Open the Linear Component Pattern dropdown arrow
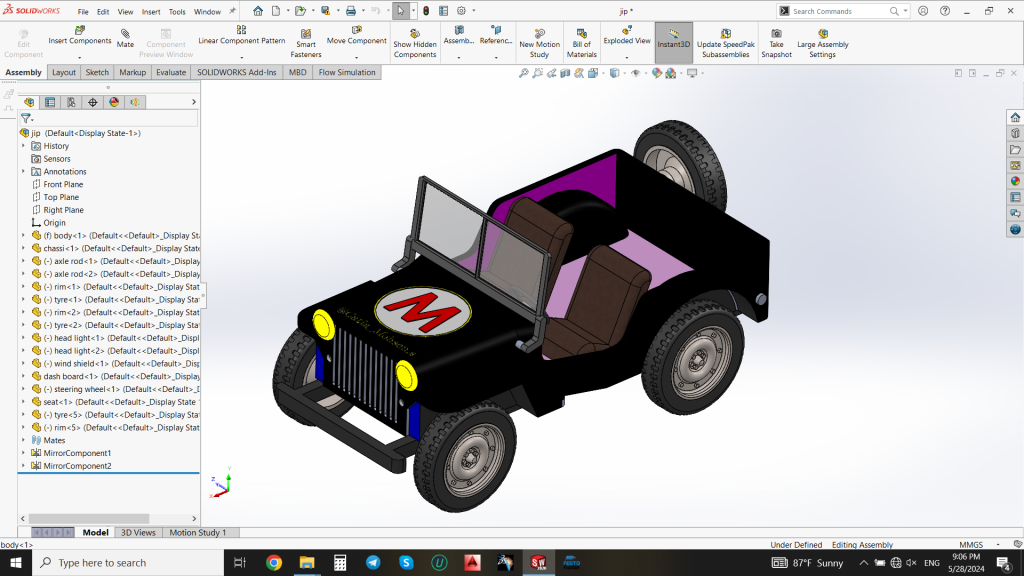This screenshot has width=1024, height=576. (242, 57)
